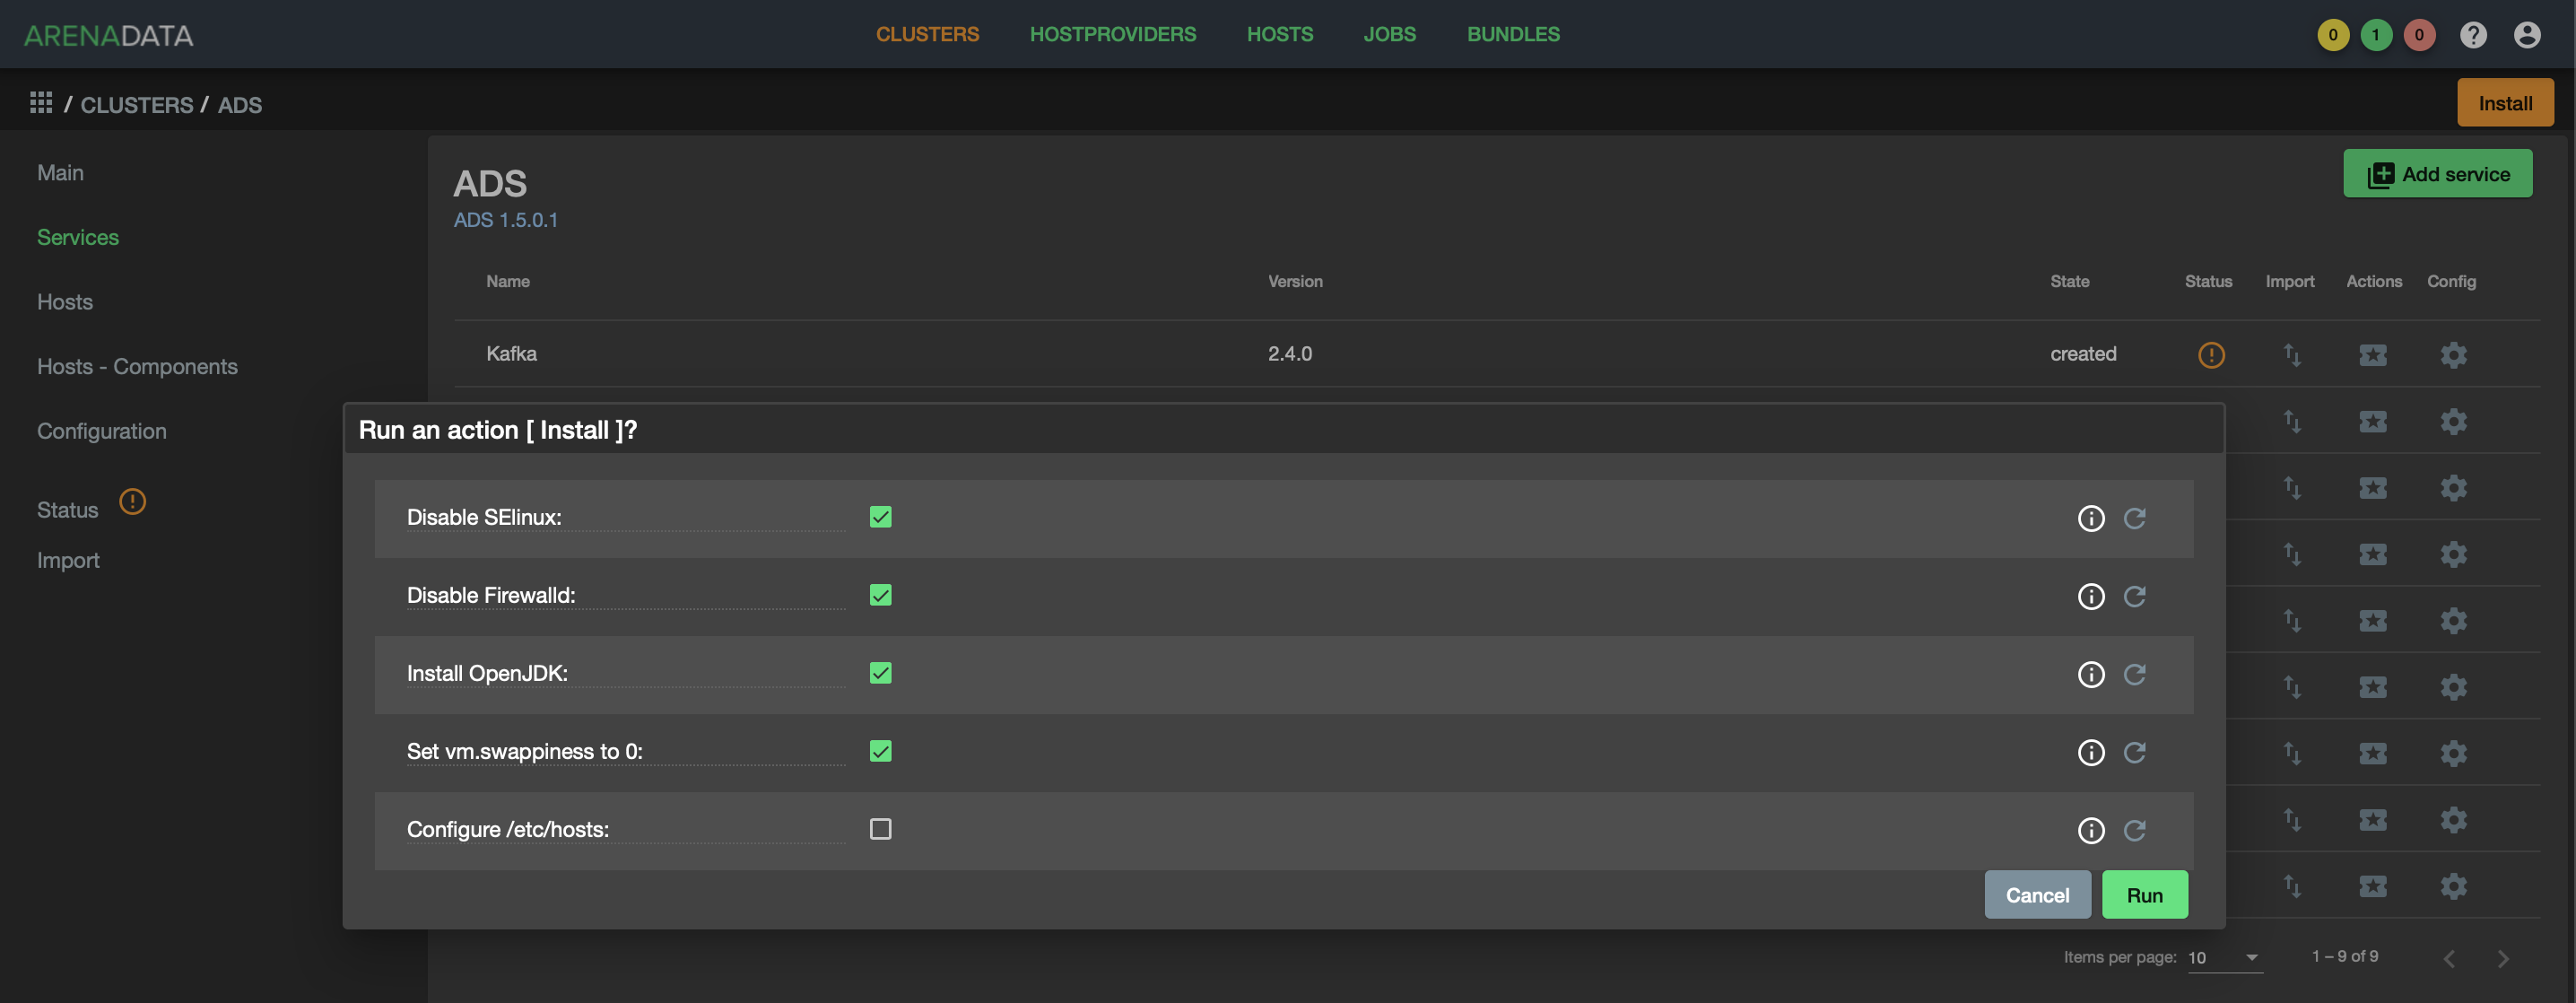Click the Kafka state 'created' cell
Screen dimensions: 2576x1003
coord(2083,354)
